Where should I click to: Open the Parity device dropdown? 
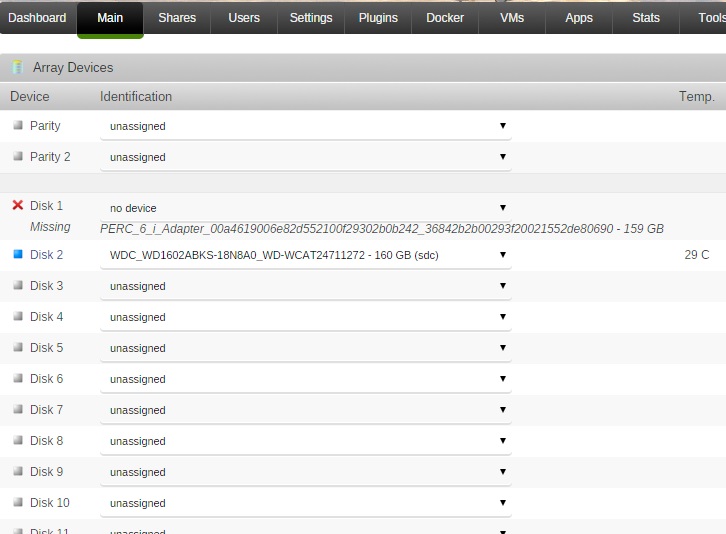point(306,126)
